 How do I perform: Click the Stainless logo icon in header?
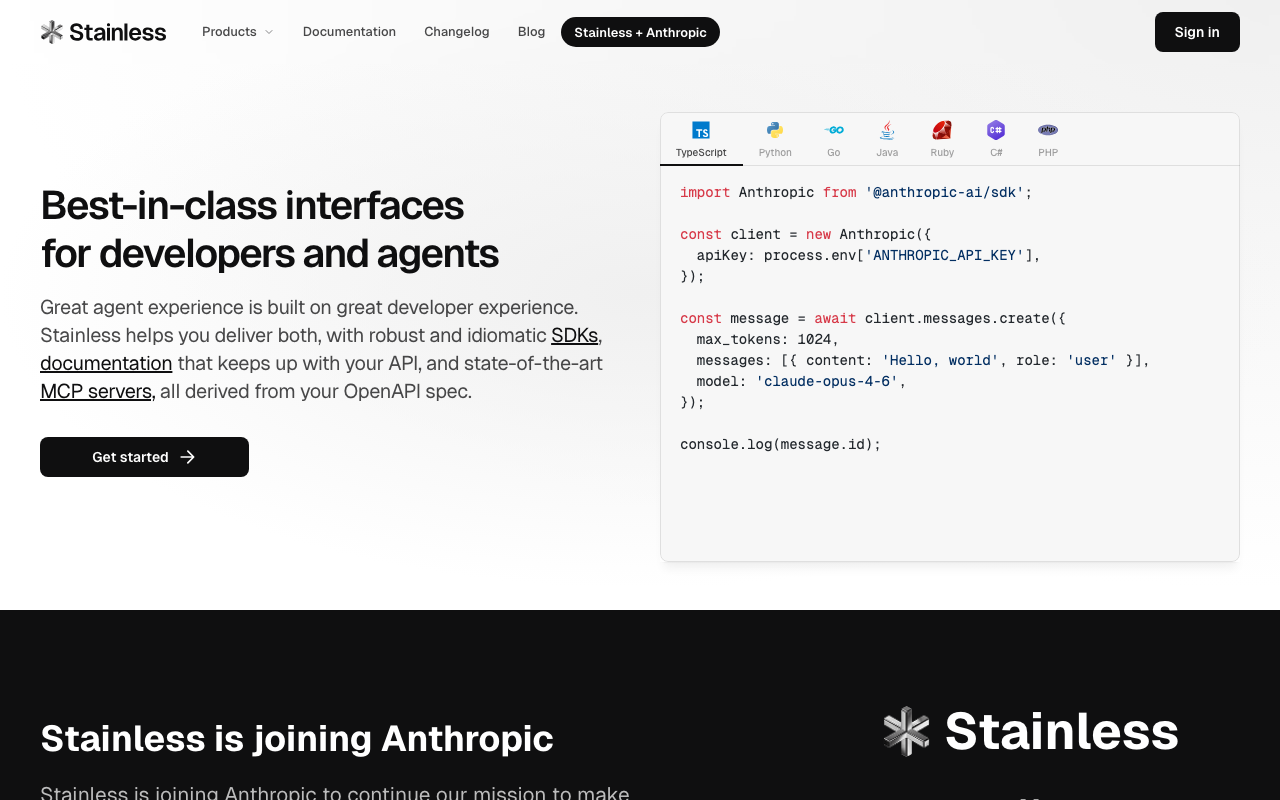tap(52, 32)
